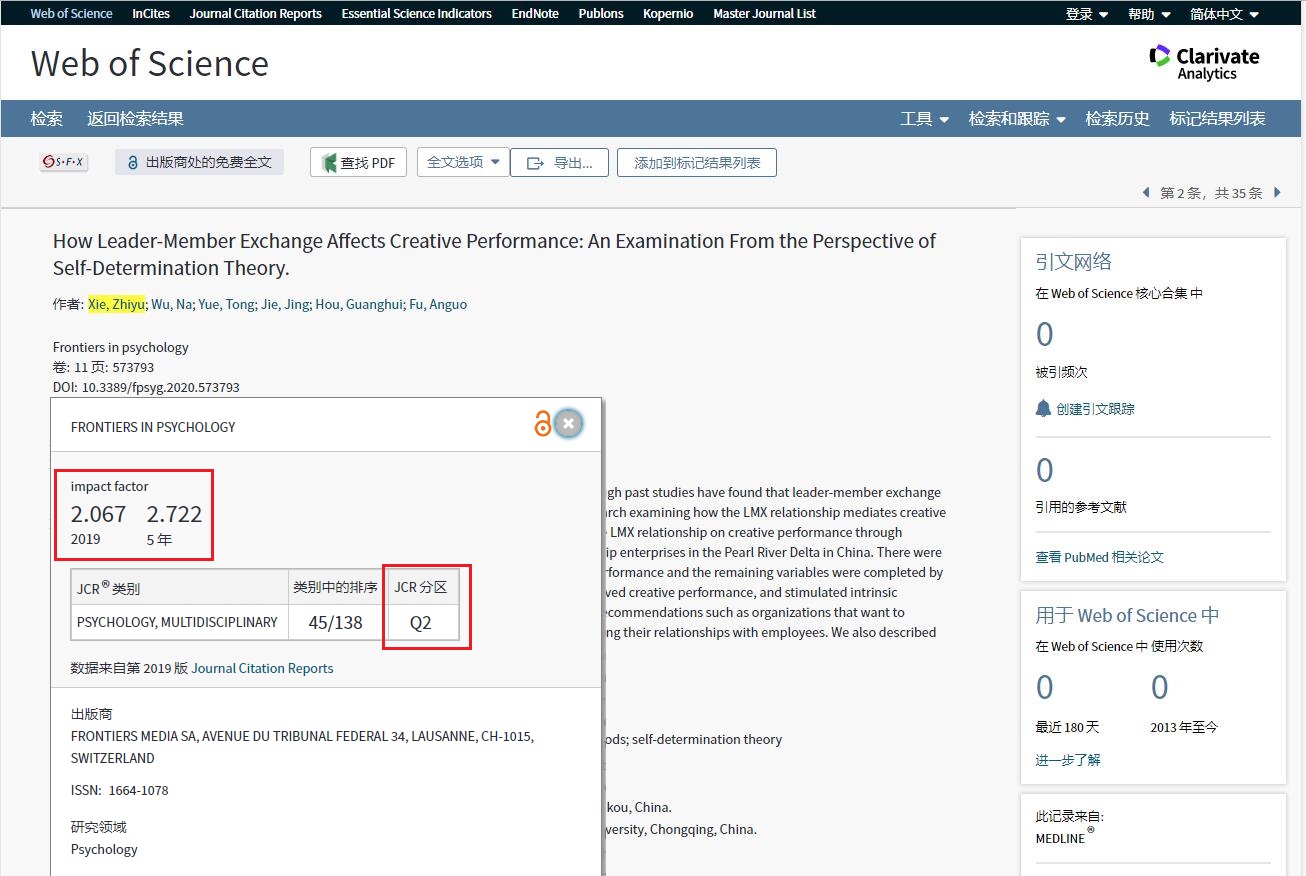Open the 简体中文 language selector
Image resolution: width=1306 pixels, height=876 pixels.
click(1224, 14)
